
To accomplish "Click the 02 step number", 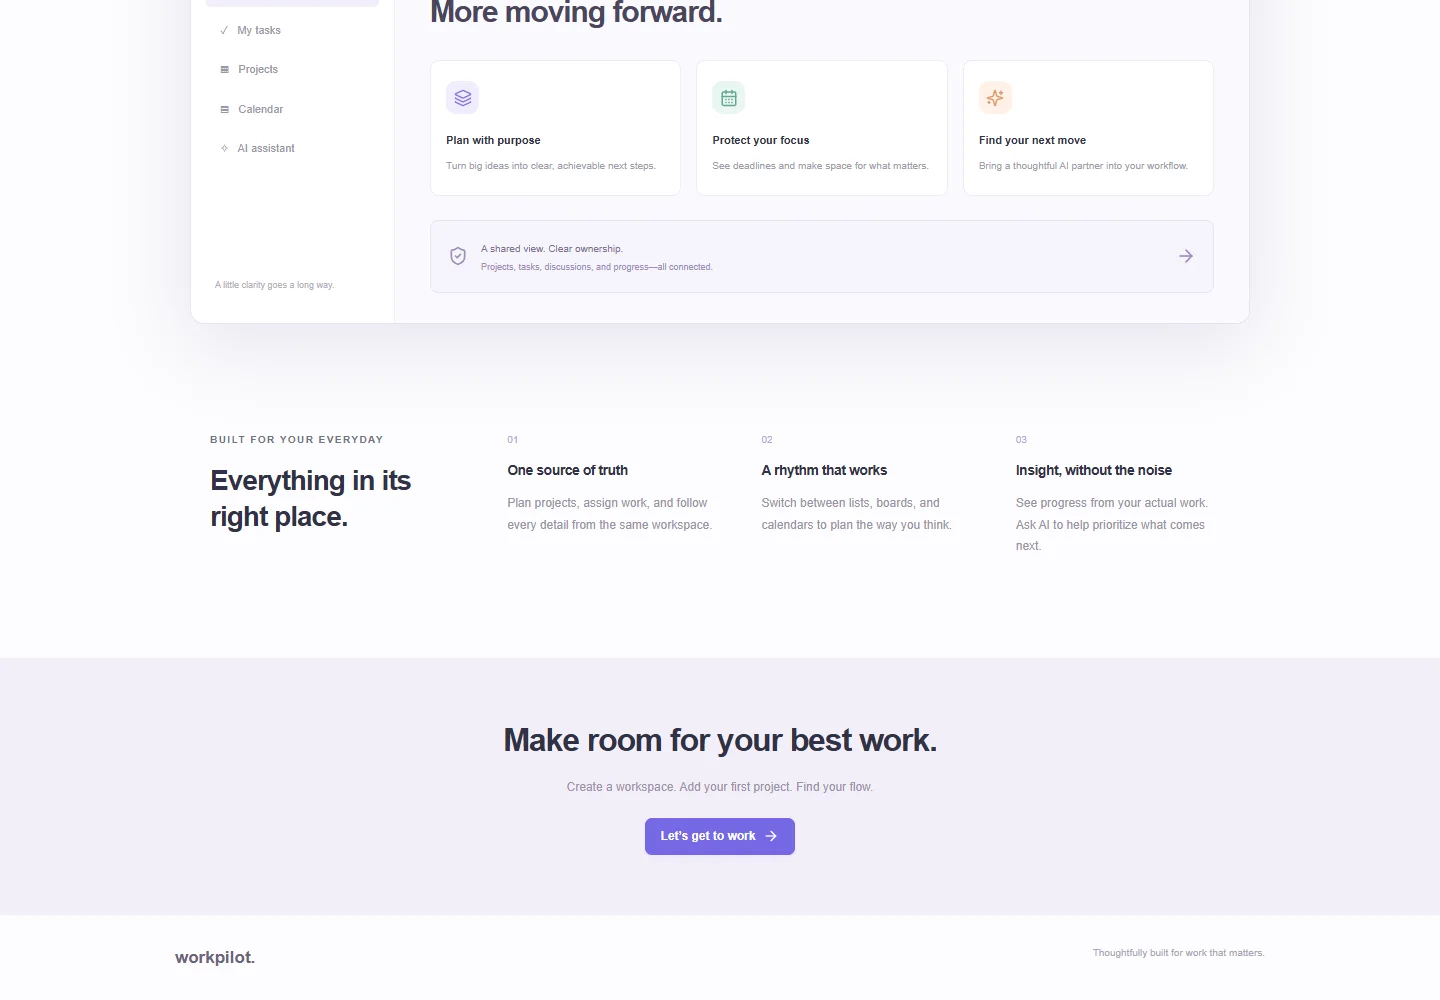I will point(767,440).
